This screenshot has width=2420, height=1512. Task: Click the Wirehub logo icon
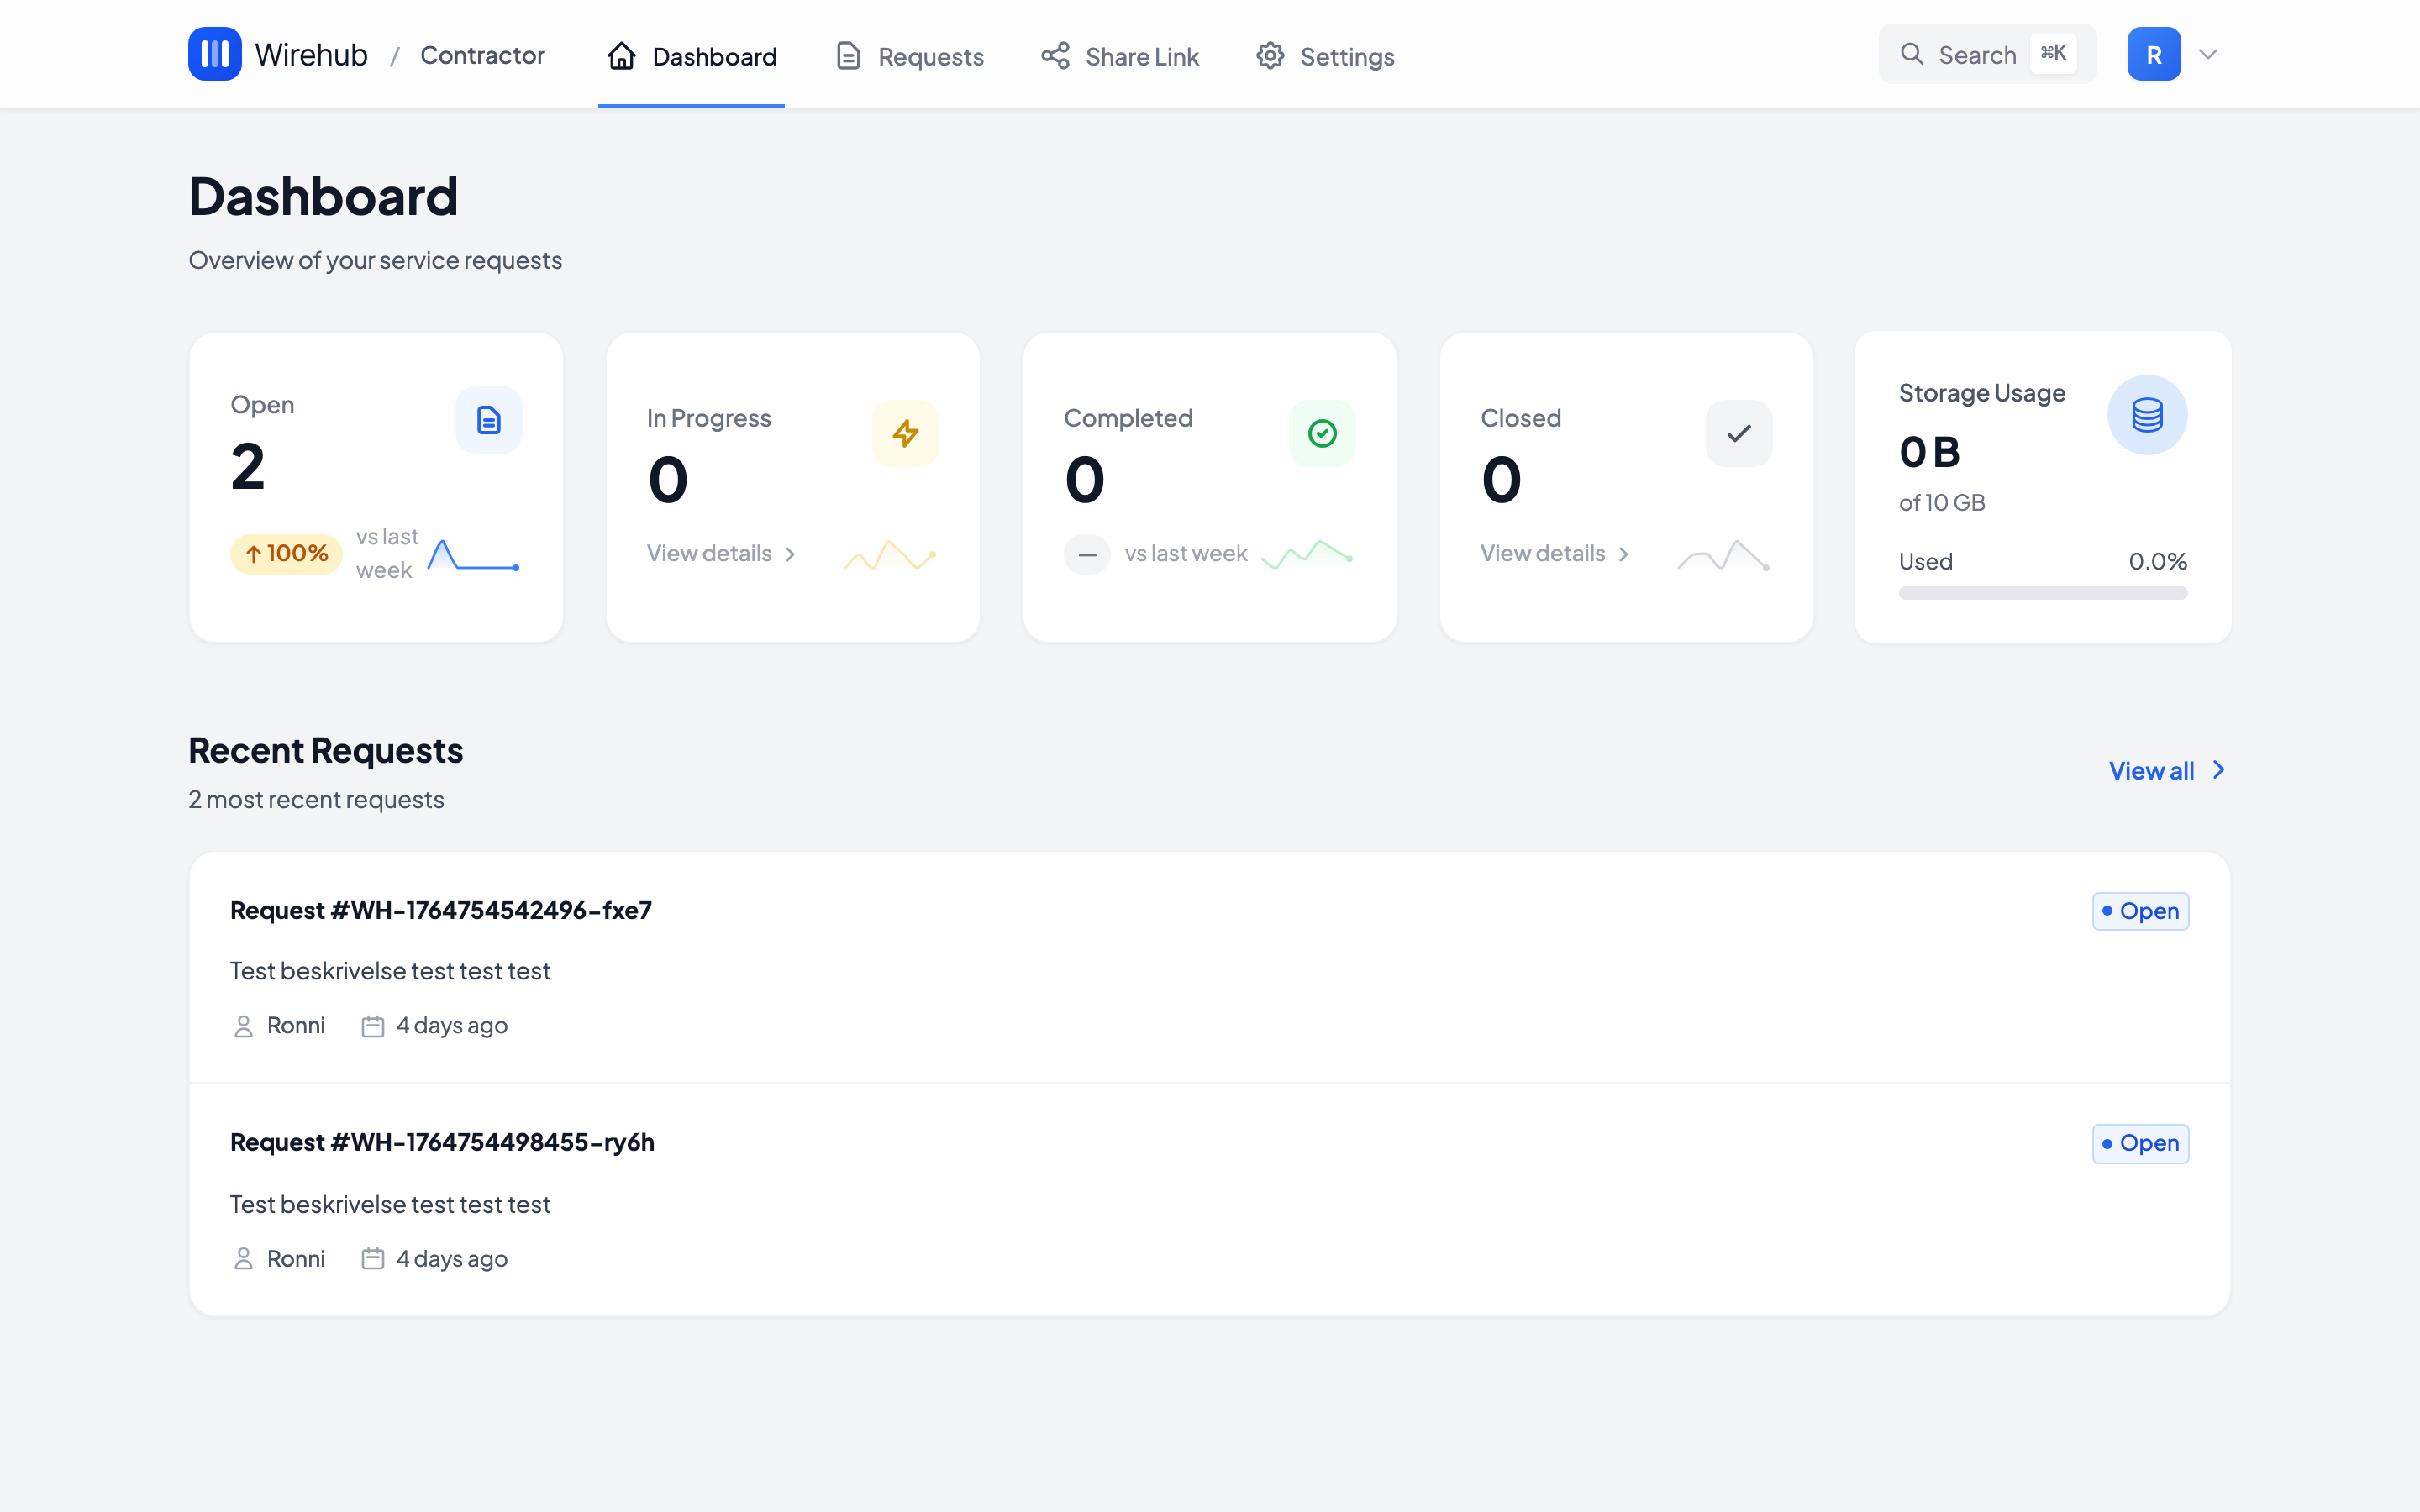tap(214, 54)
